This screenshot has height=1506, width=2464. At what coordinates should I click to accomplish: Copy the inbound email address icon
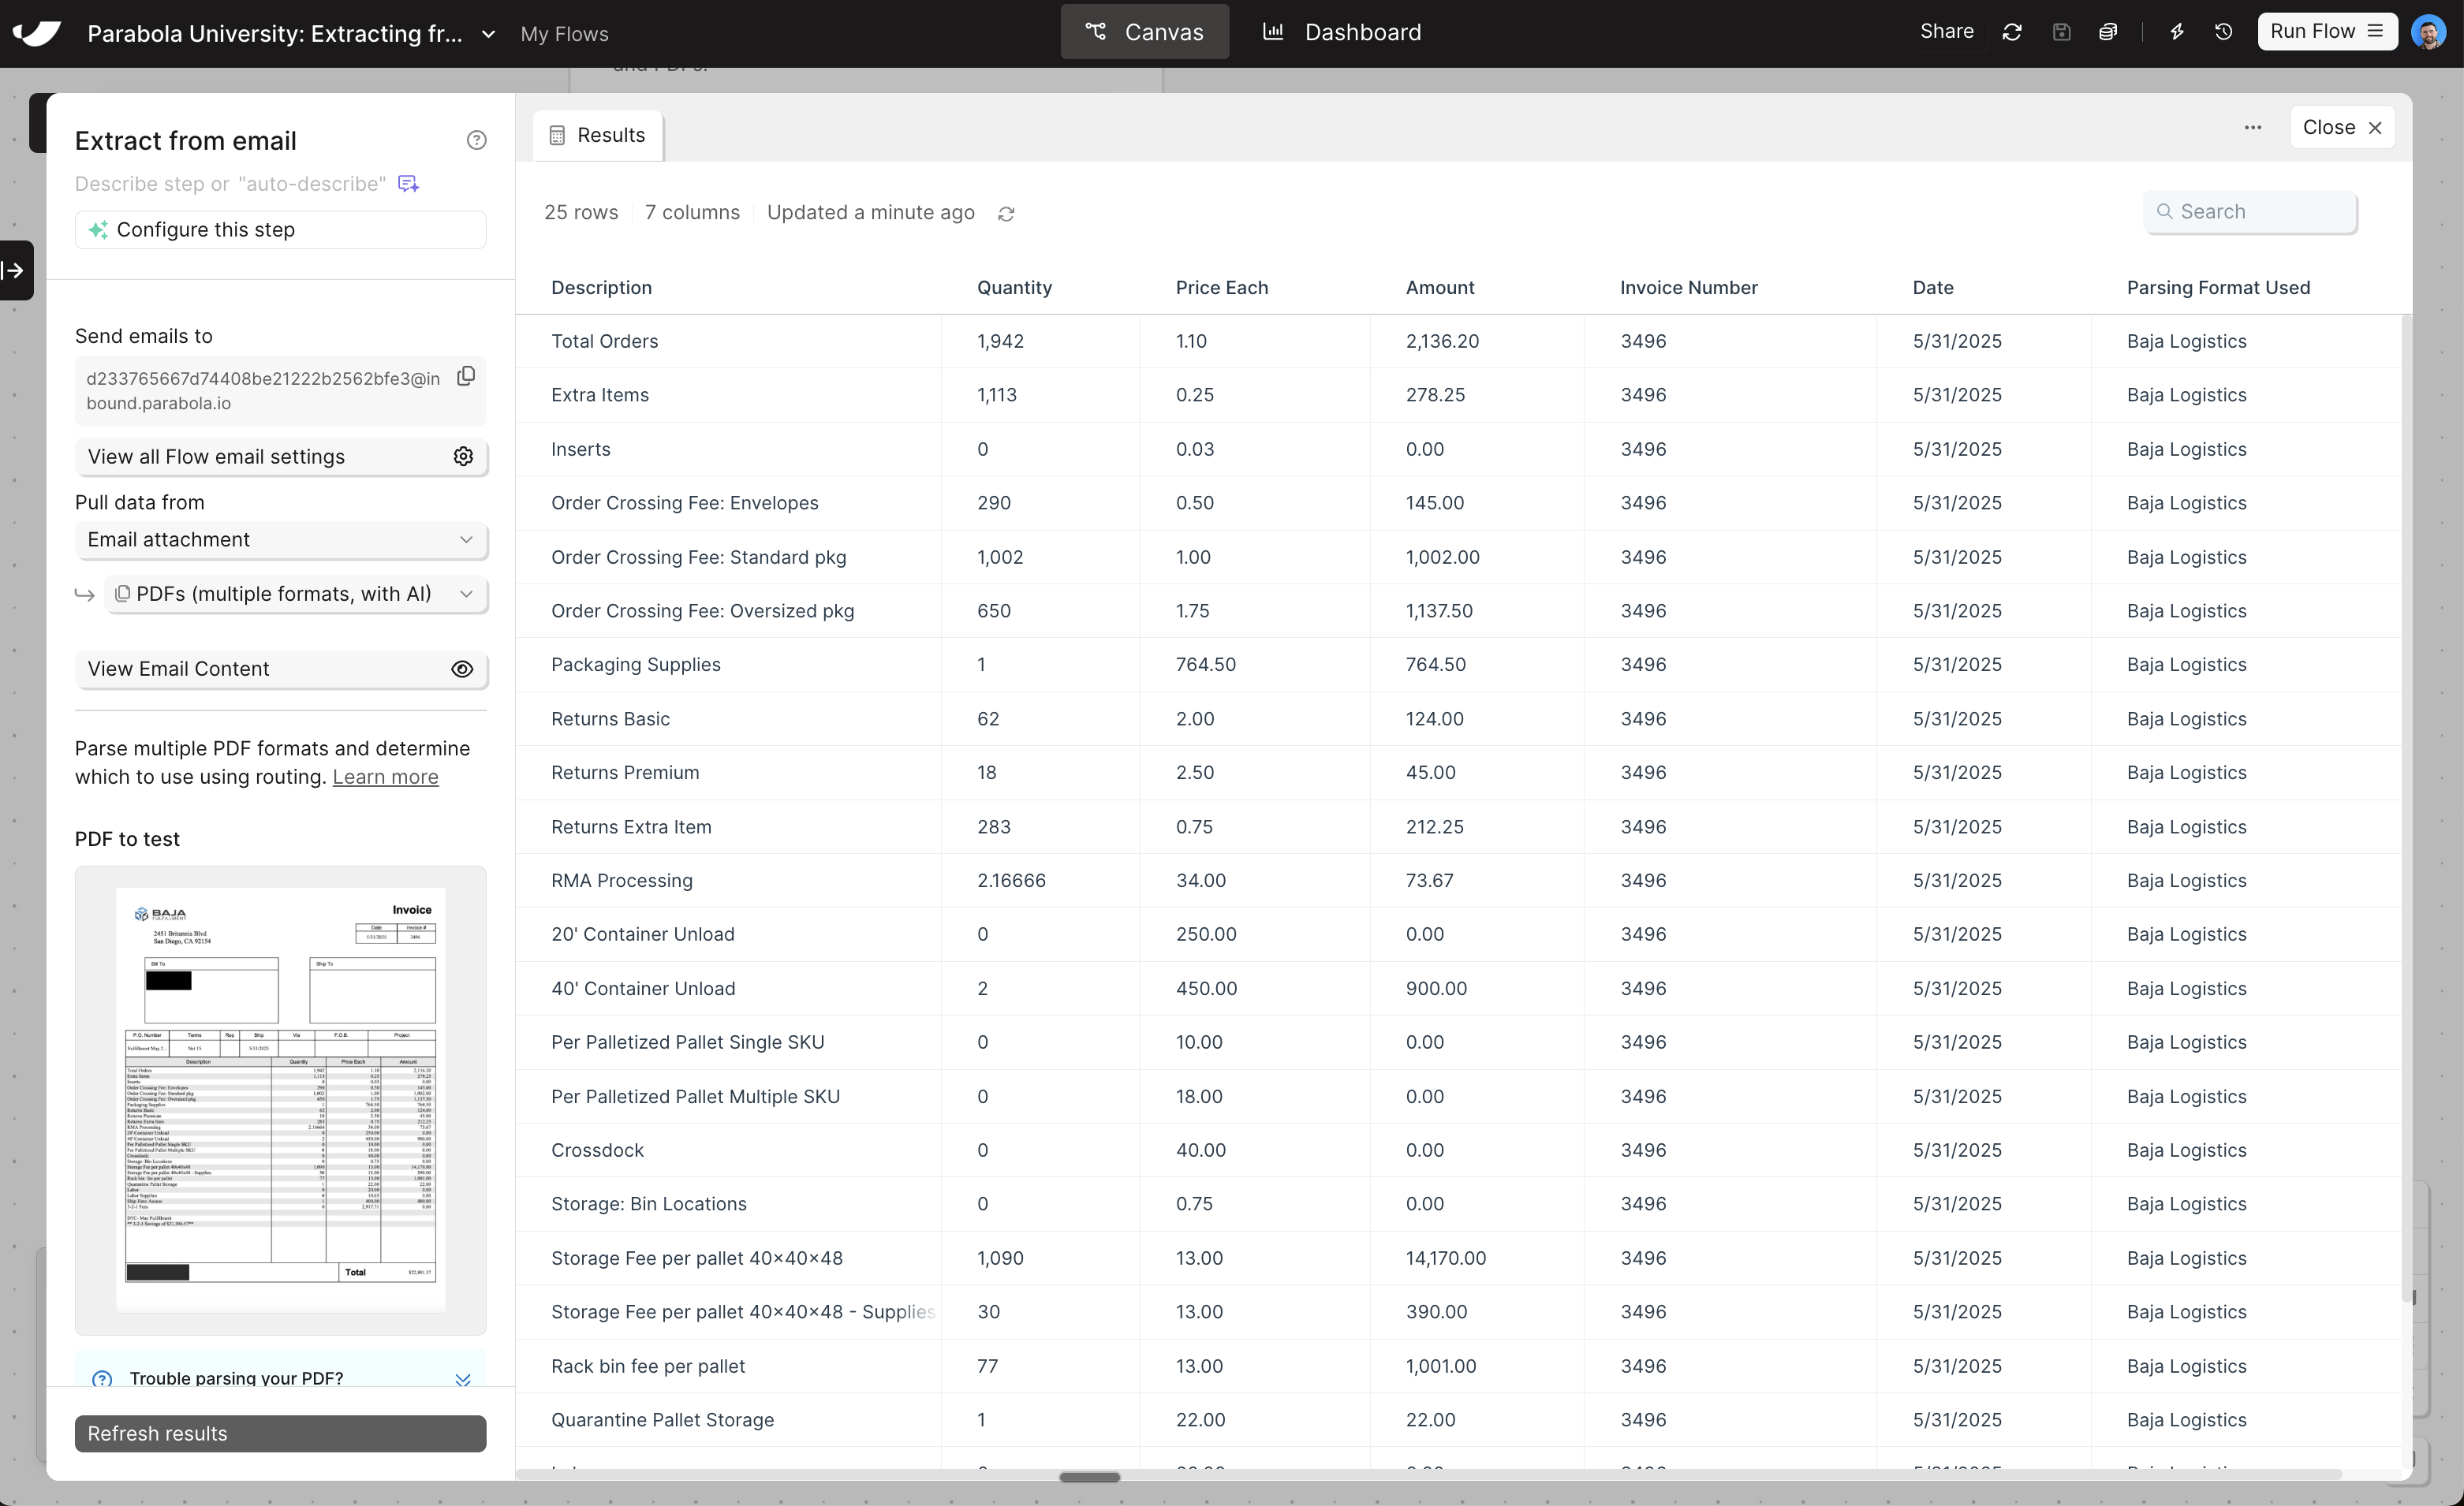pyautogui.click(x=466, y=376)
